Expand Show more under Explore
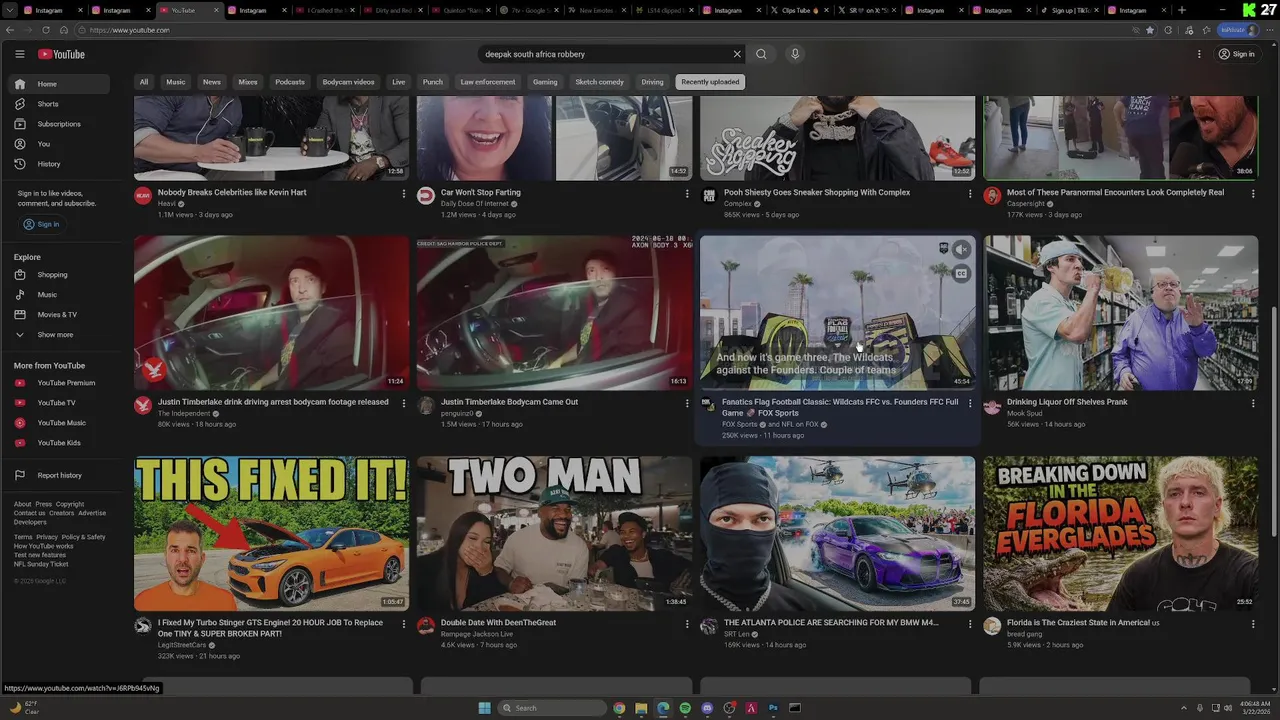The image size is (1280, 720). click(60, 335)
